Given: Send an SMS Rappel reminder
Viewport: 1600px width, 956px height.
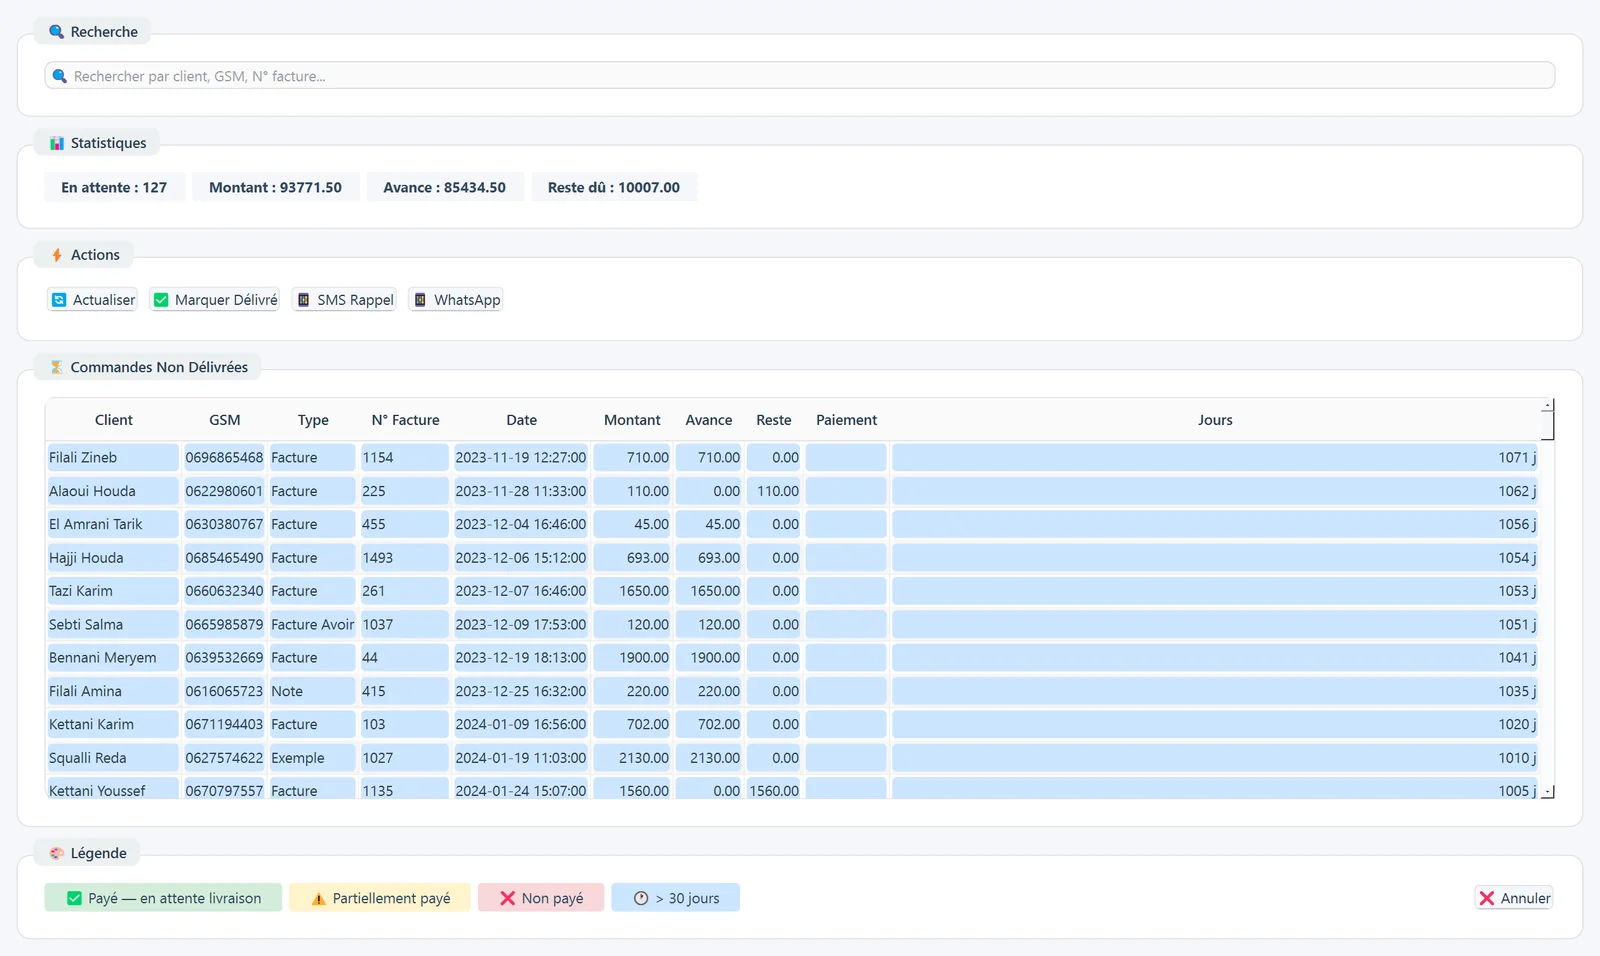Looking at the screenshot, I should (344, 300).
